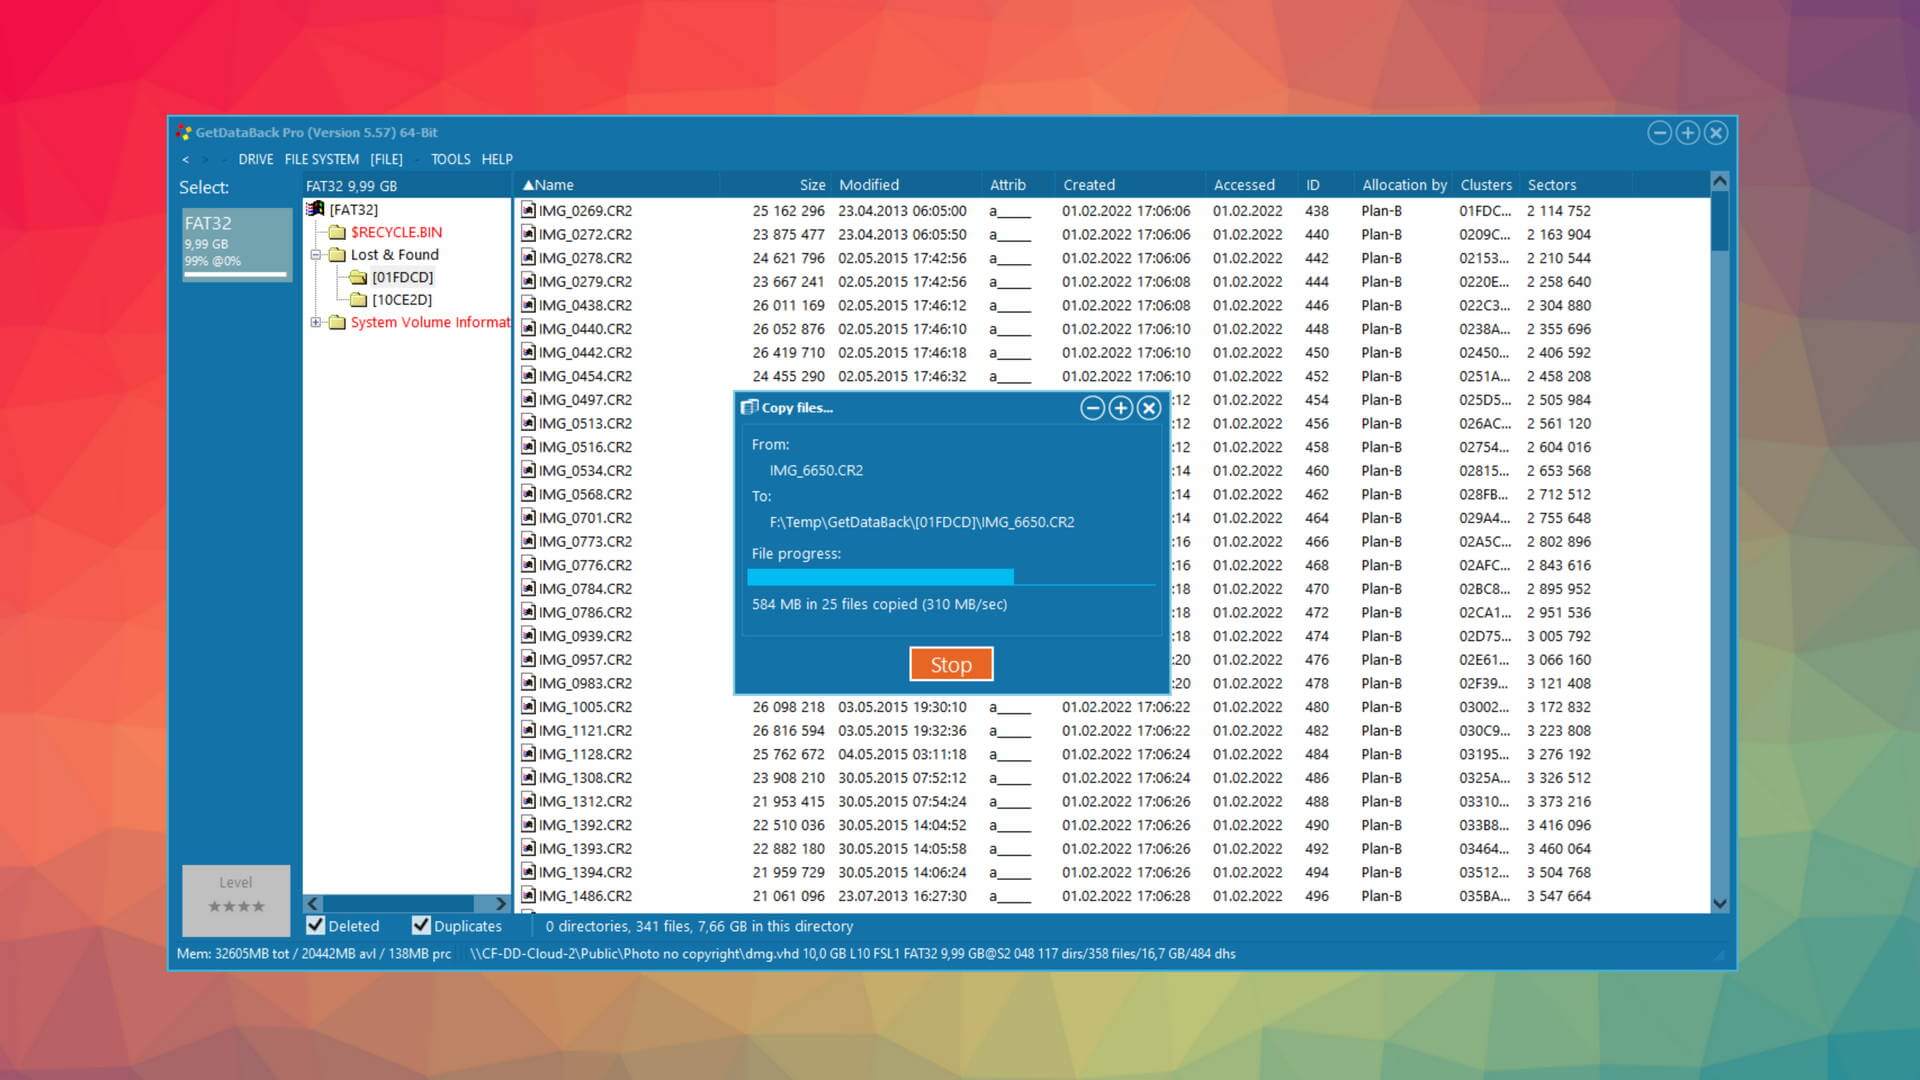
Task: Click the tree scrollbar right arrow
Action: pos(501,903)
